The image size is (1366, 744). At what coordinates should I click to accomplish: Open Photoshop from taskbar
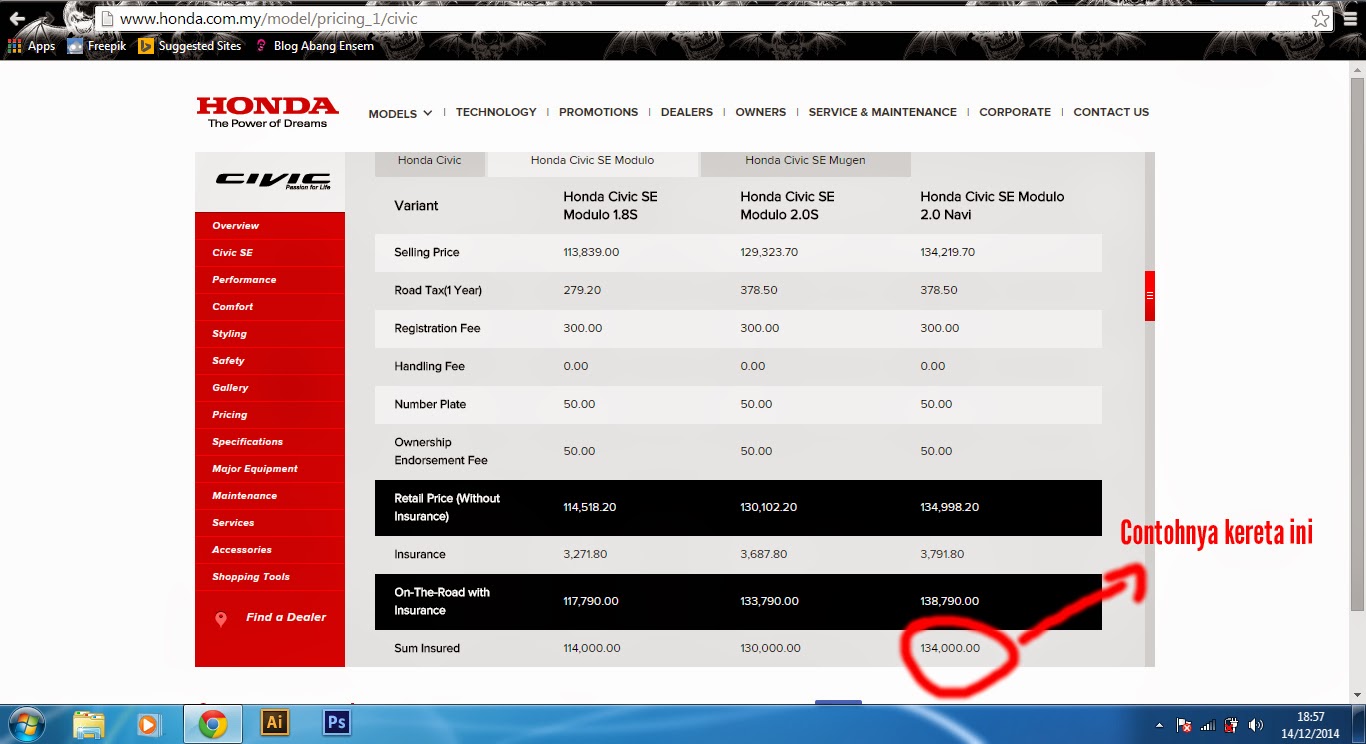(337, 722)
